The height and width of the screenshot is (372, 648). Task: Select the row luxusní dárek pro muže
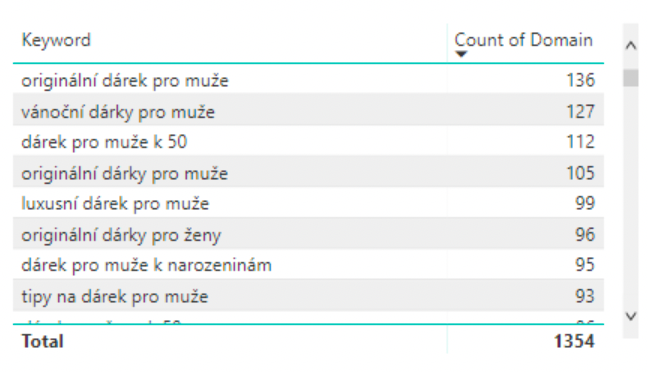tap(308, 203)
